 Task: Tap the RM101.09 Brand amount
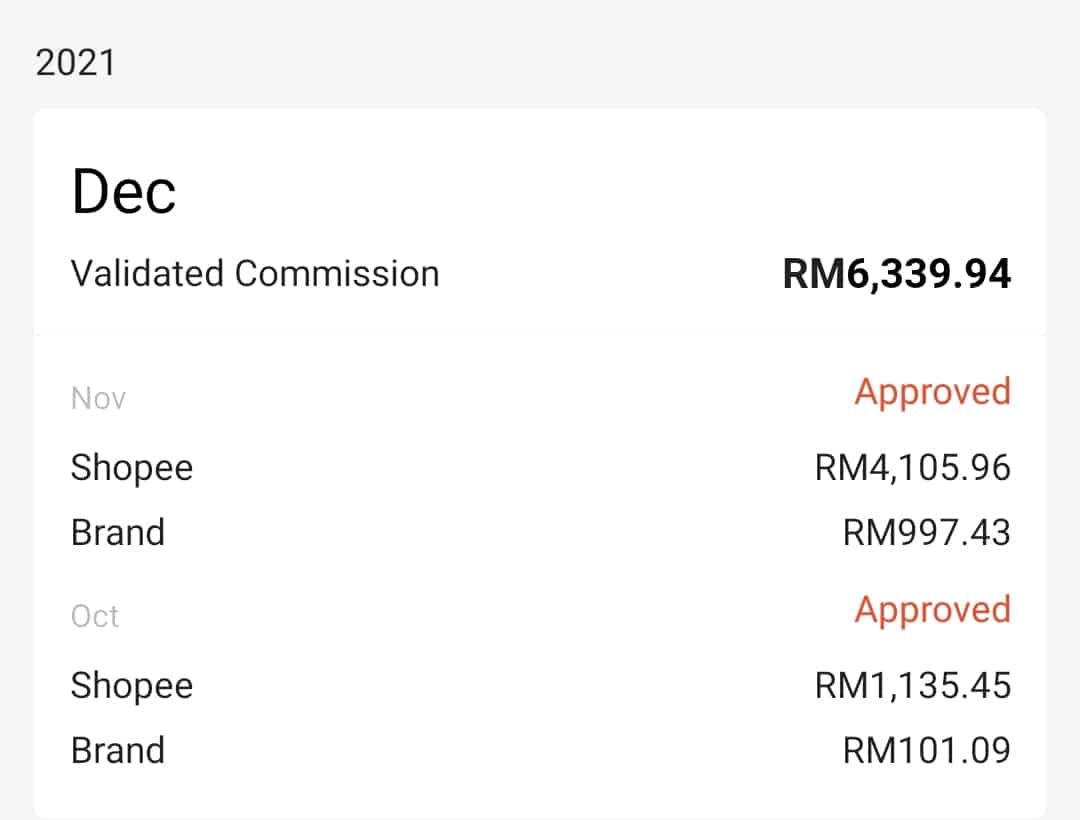point(927,750)
